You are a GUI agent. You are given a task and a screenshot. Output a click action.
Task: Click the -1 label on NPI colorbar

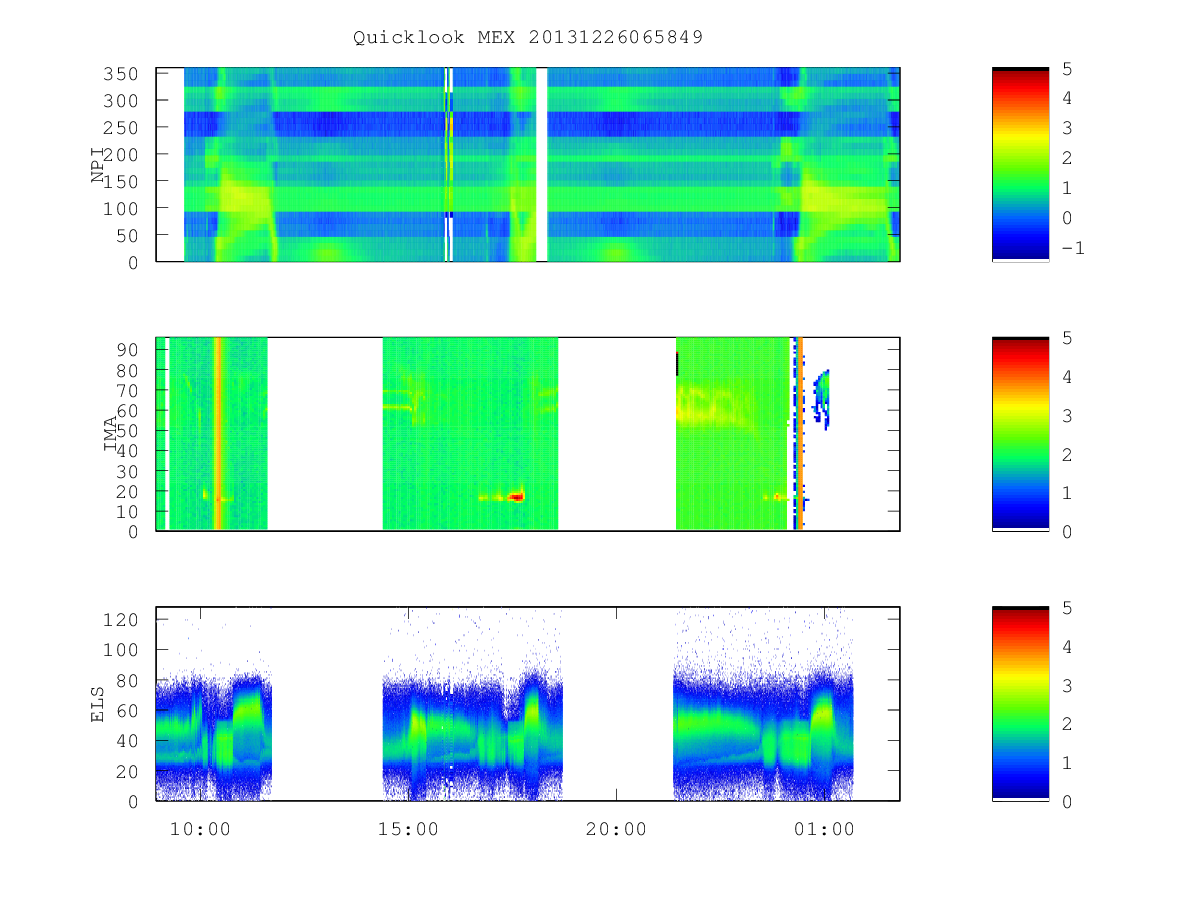(1073, 249)
